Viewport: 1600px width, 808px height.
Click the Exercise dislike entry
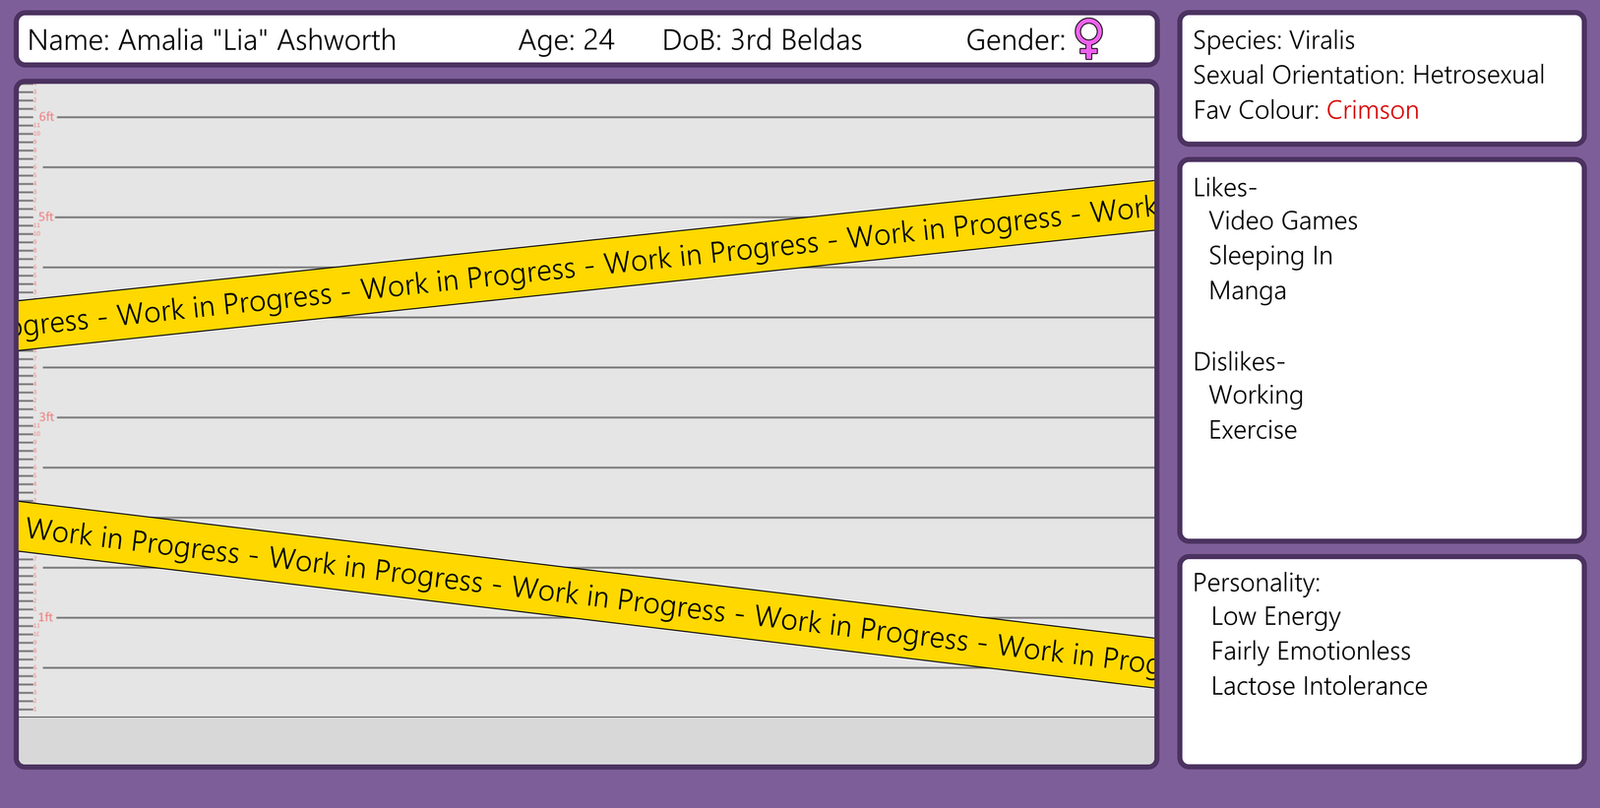pyautogui.click(x=1252, y=430)
